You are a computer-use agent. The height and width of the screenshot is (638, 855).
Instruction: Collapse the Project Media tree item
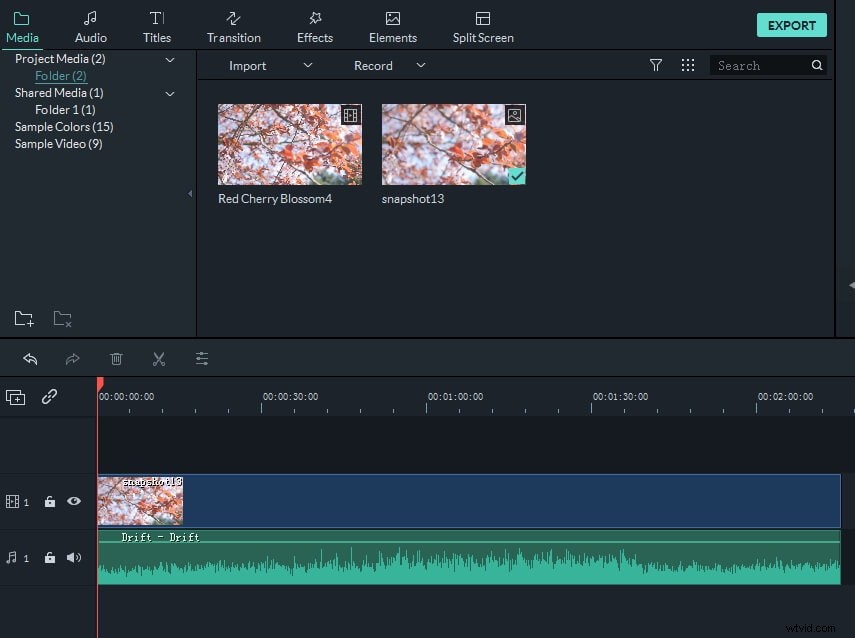point(170,59)
